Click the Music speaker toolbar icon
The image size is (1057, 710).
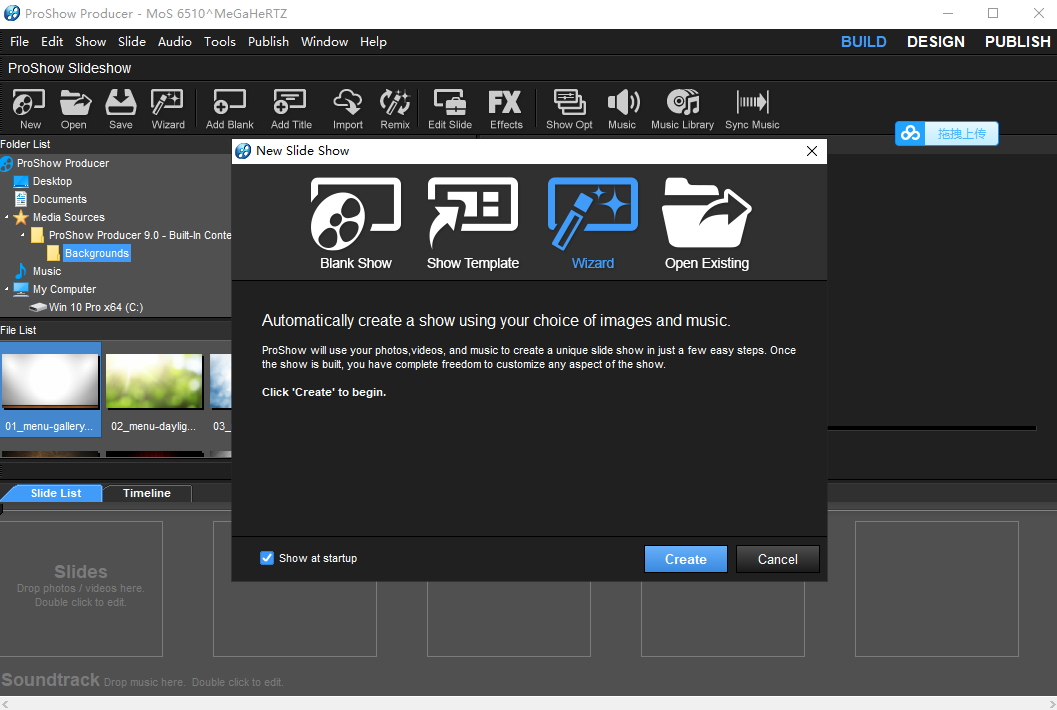pos(622,109)
